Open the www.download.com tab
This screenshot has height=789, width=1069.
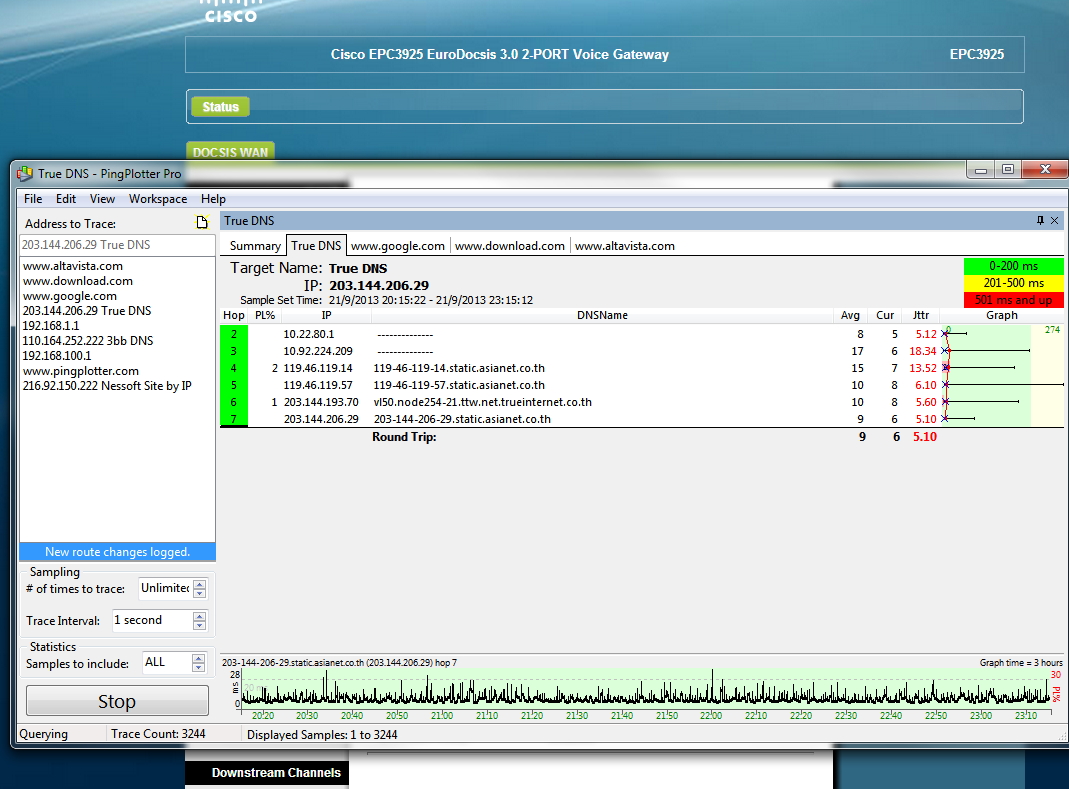tap(510, 245)
